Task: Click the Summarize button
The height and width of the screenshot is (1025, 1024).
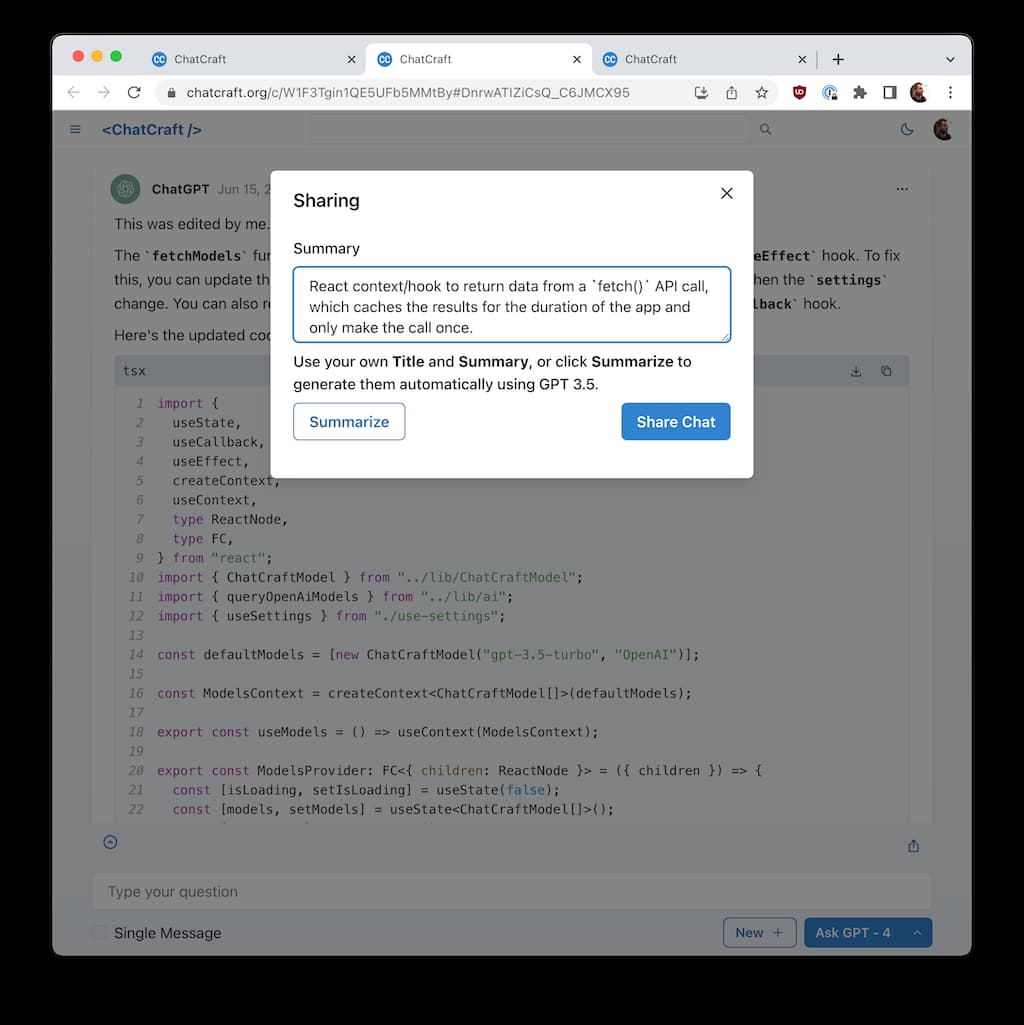Action: (349, 422)
